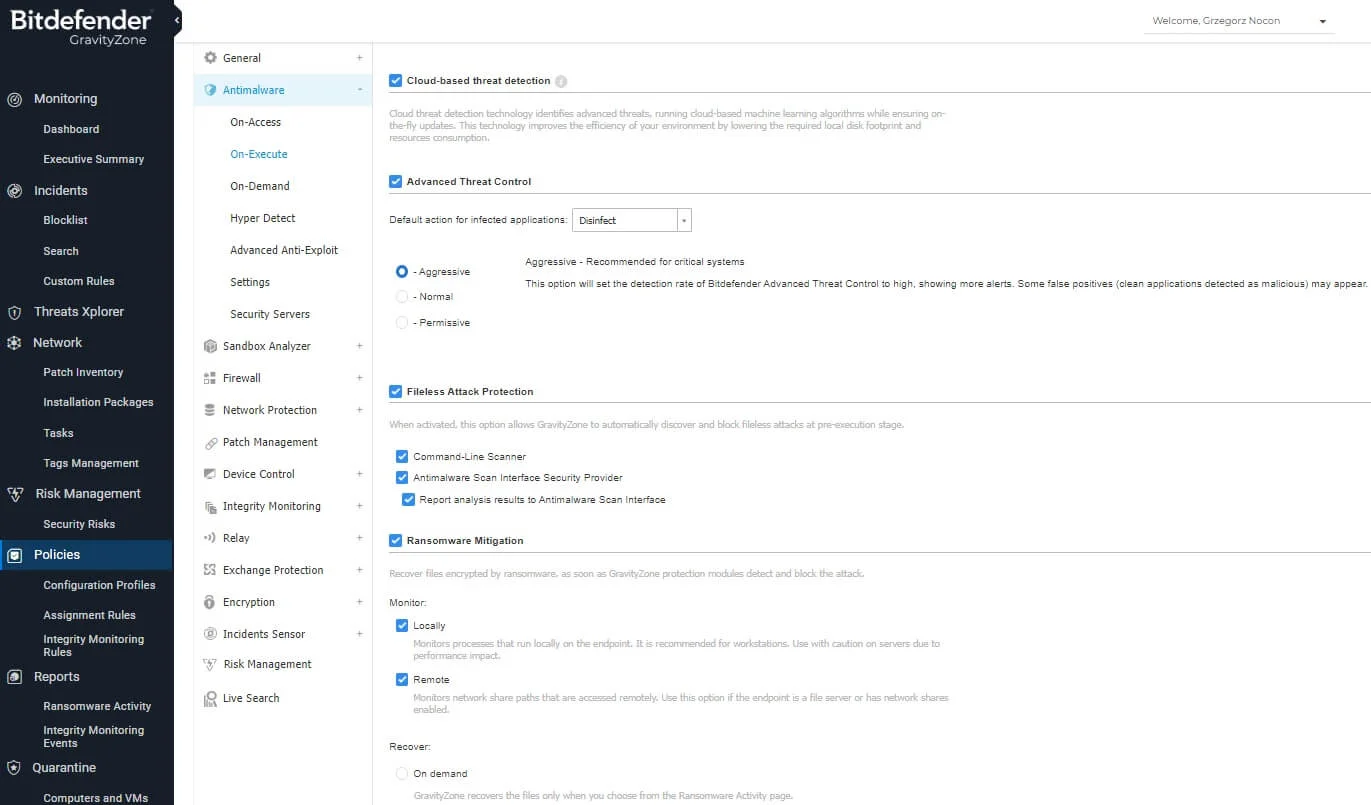
Task: Select the Threats Xplorer icon
Action: (12, 311)
